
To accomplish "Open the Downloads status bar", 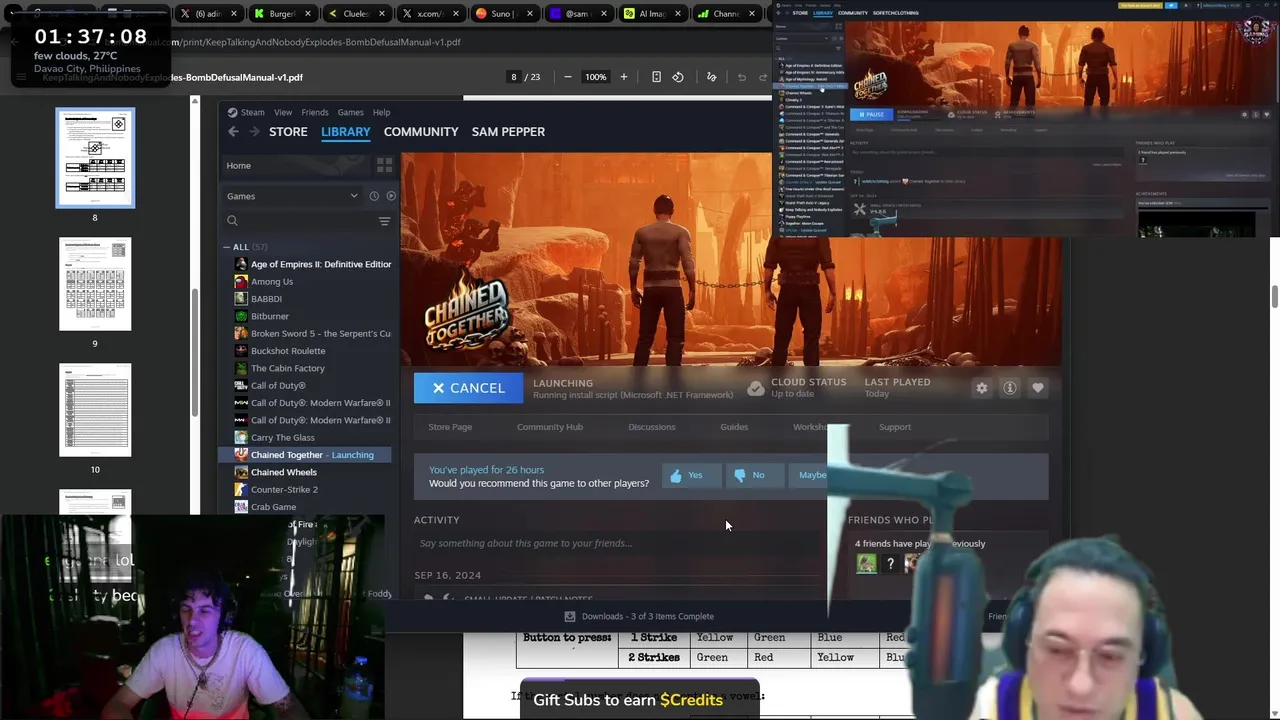I will [x=639, y=616].
